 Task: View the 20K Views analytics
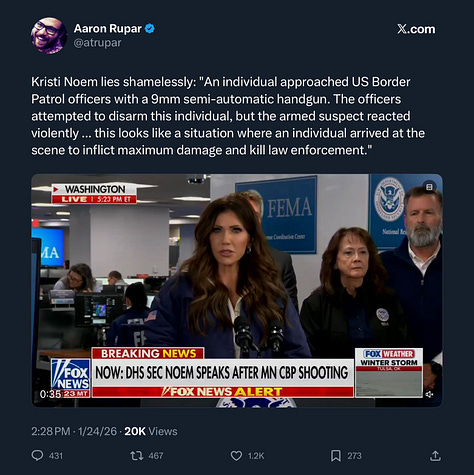click(x=151, y=431)
